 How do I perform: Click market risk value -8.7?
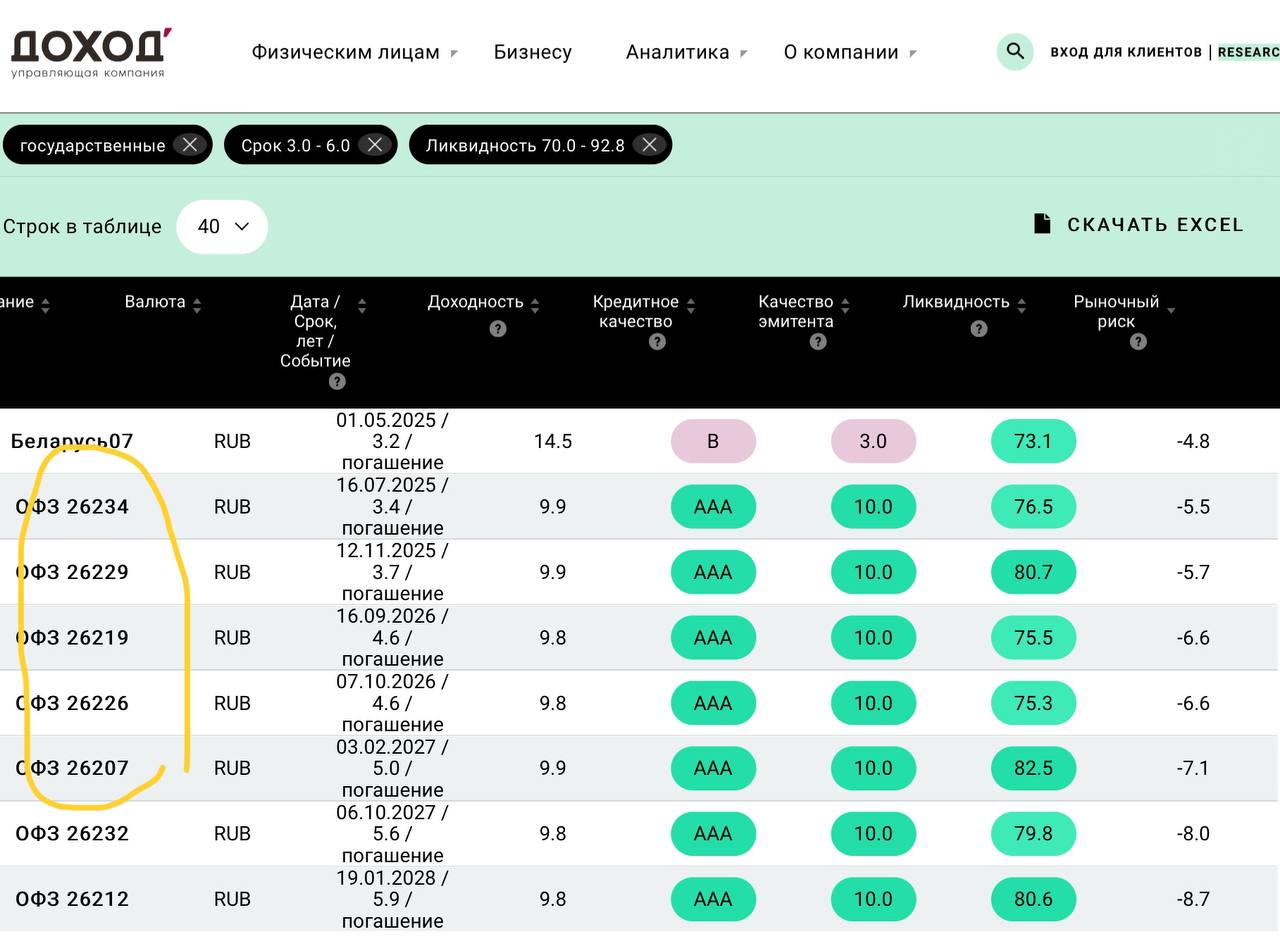pyautogui.click(x=1193, y=899)
